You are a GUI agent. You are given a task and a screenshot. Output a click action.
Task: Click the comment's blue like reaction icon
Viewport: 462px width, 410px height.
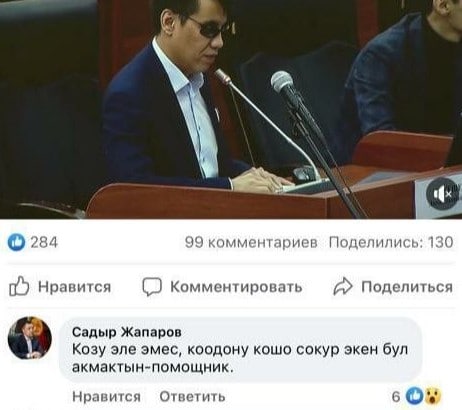click(x=415, y=396)
